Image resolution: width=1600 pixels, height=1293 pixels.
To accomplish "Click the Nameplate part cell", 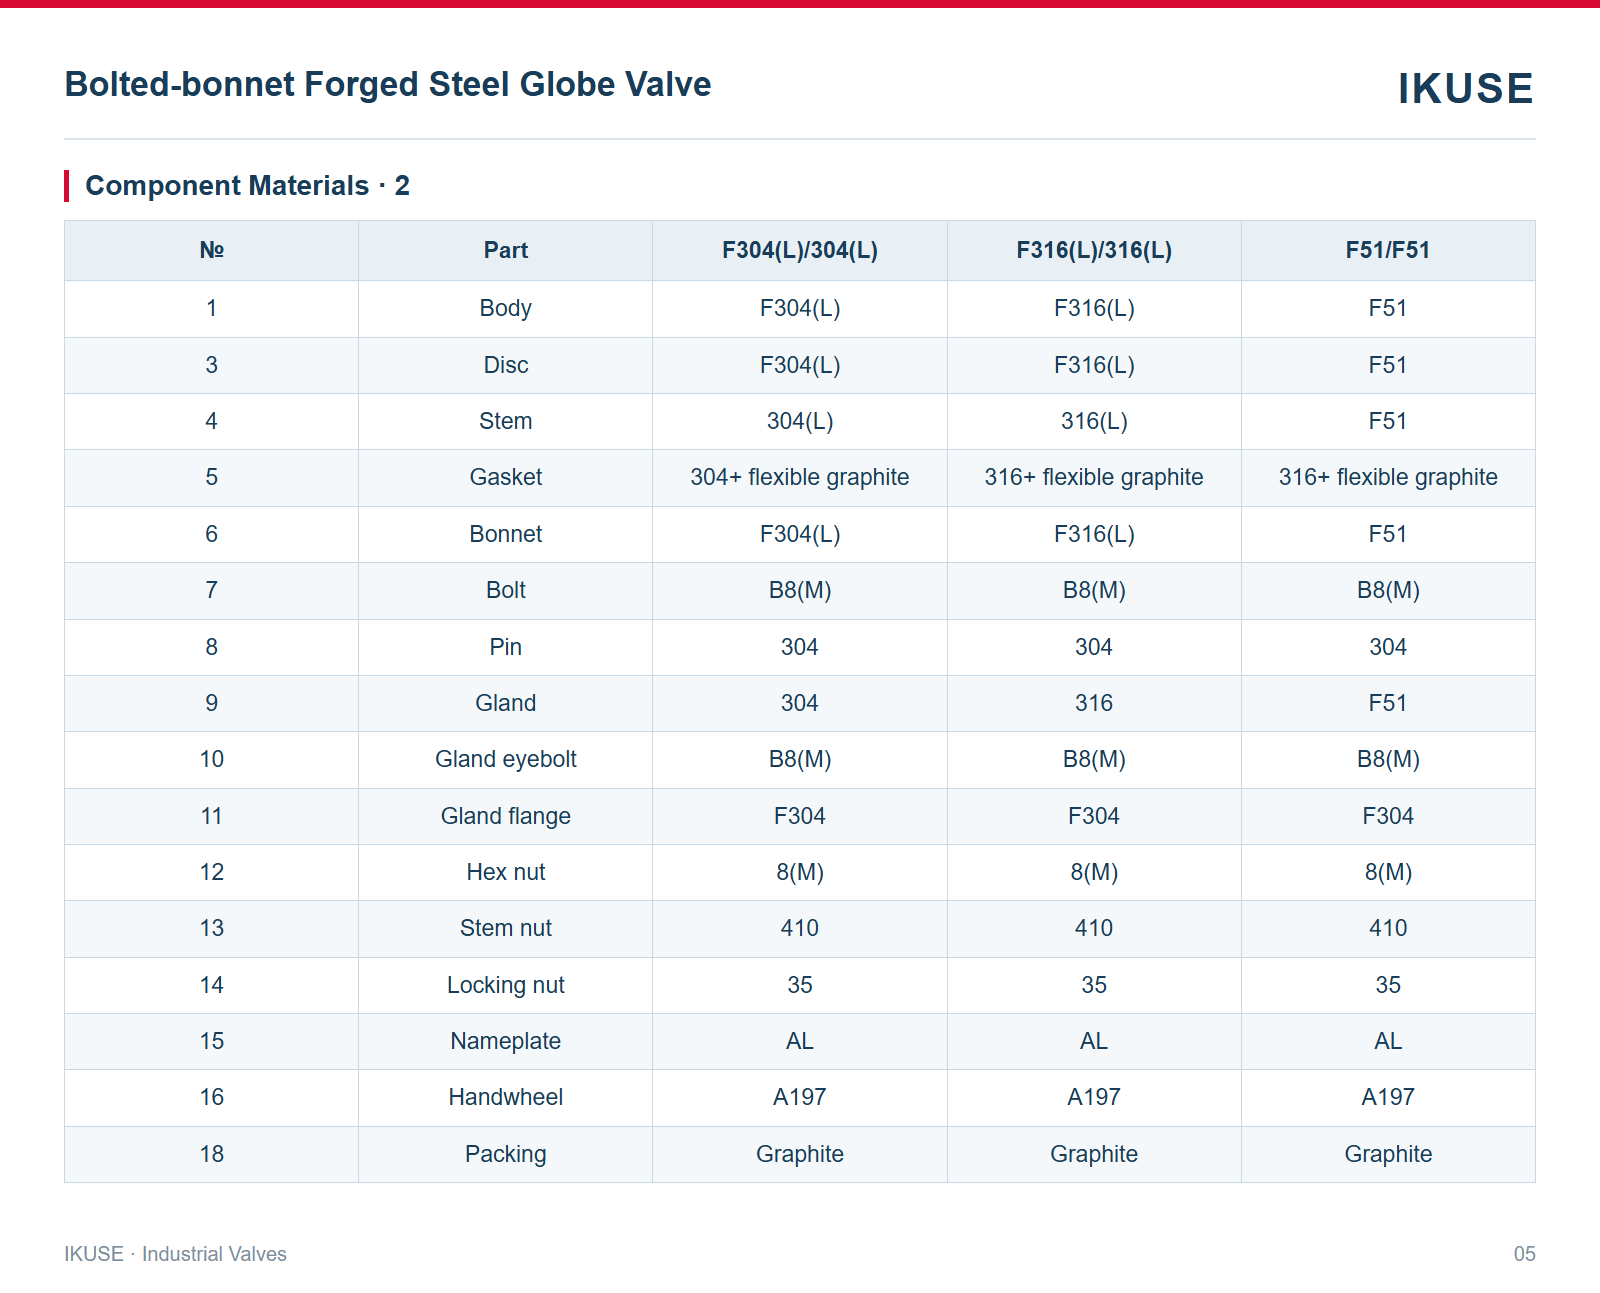I will 506,1042.
